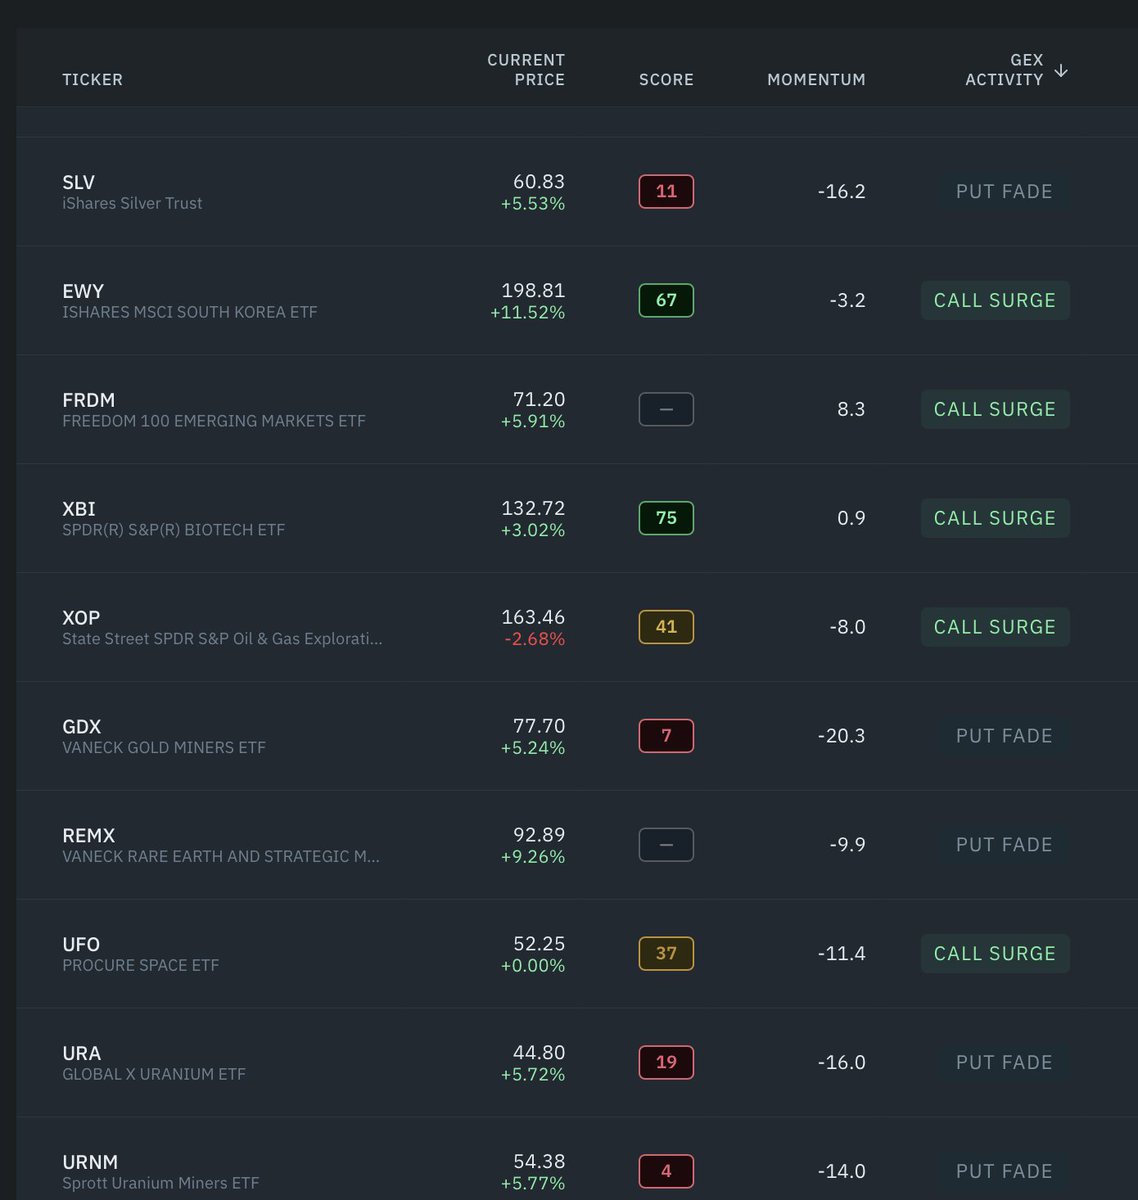
Task: Click GDX price 77.70
Action: 539,727
